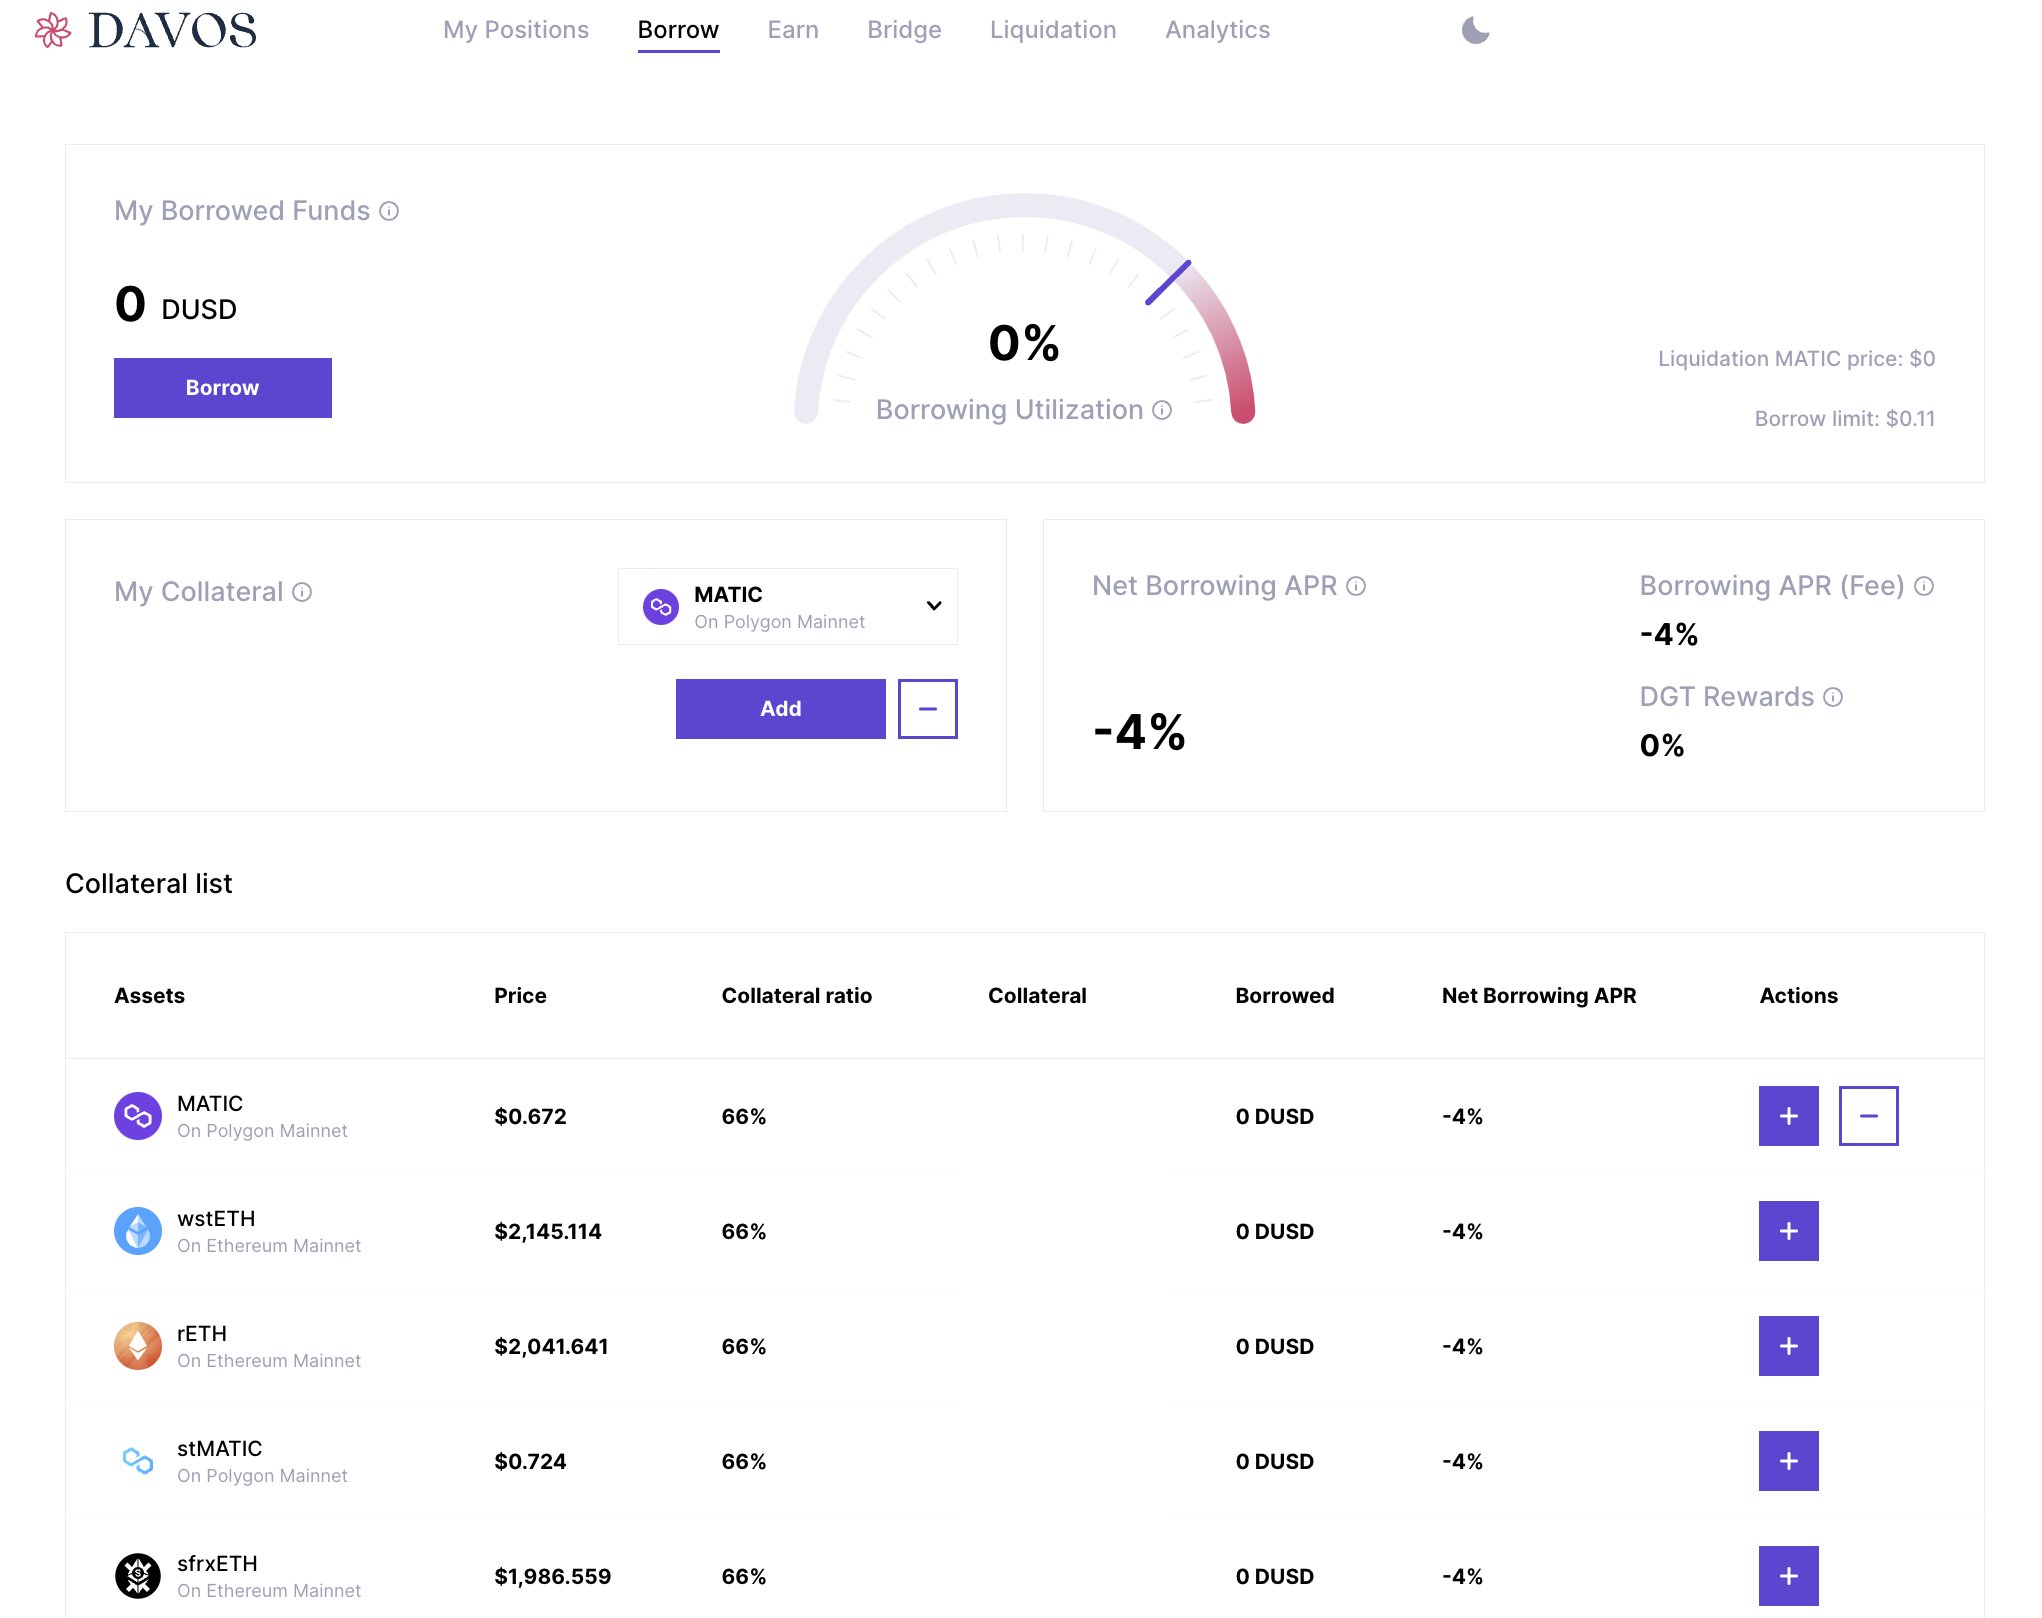The image size is (2042, 1618).
Task: Switch to the Earn tab
Action: pyautogui.click(x=792, y=30)
